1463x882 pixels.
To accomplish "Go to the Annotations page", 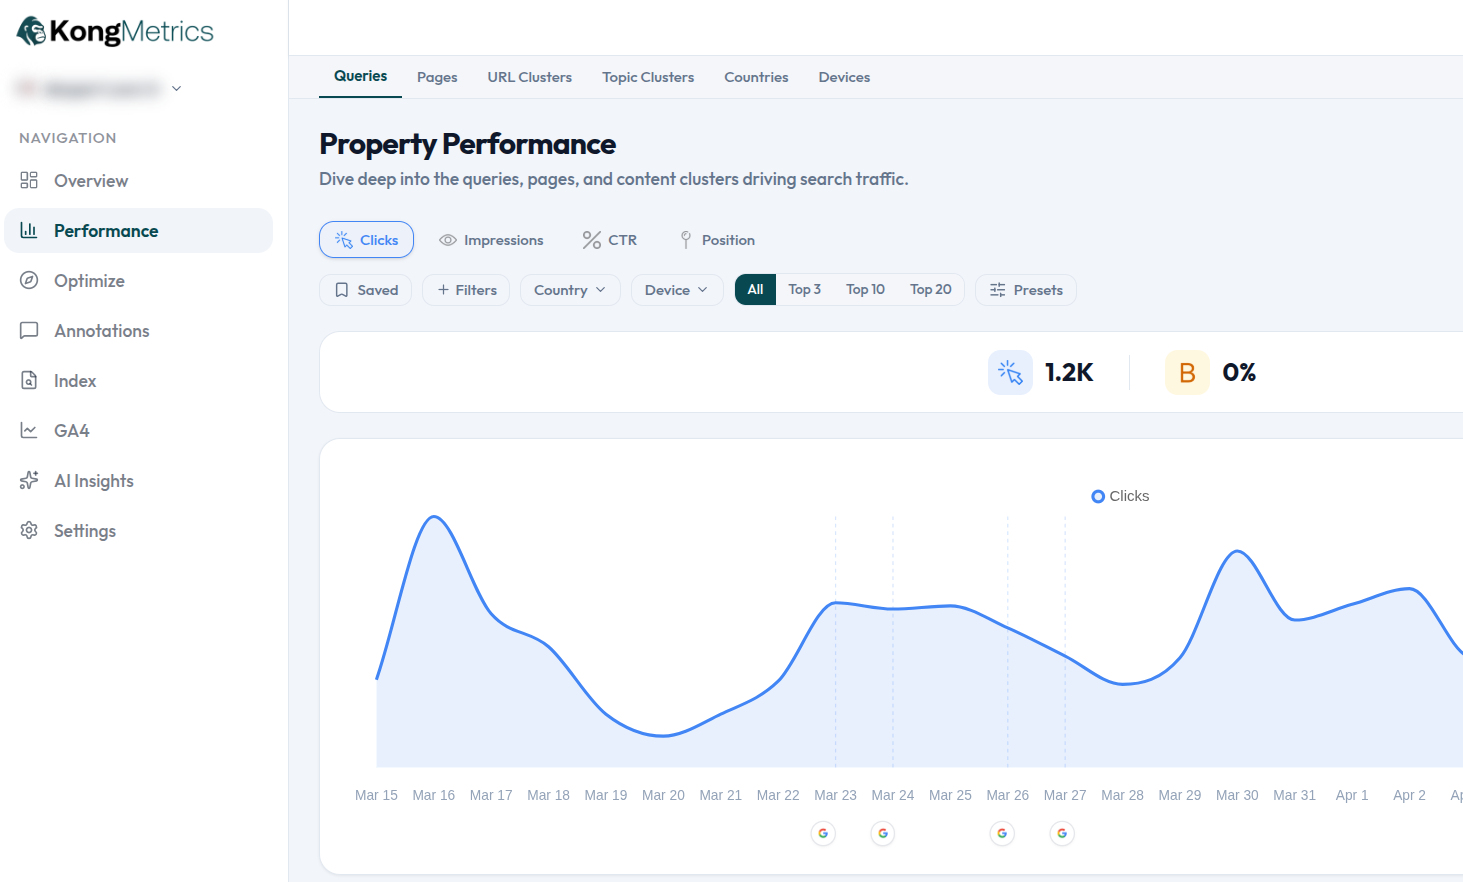I will (100, 330).
